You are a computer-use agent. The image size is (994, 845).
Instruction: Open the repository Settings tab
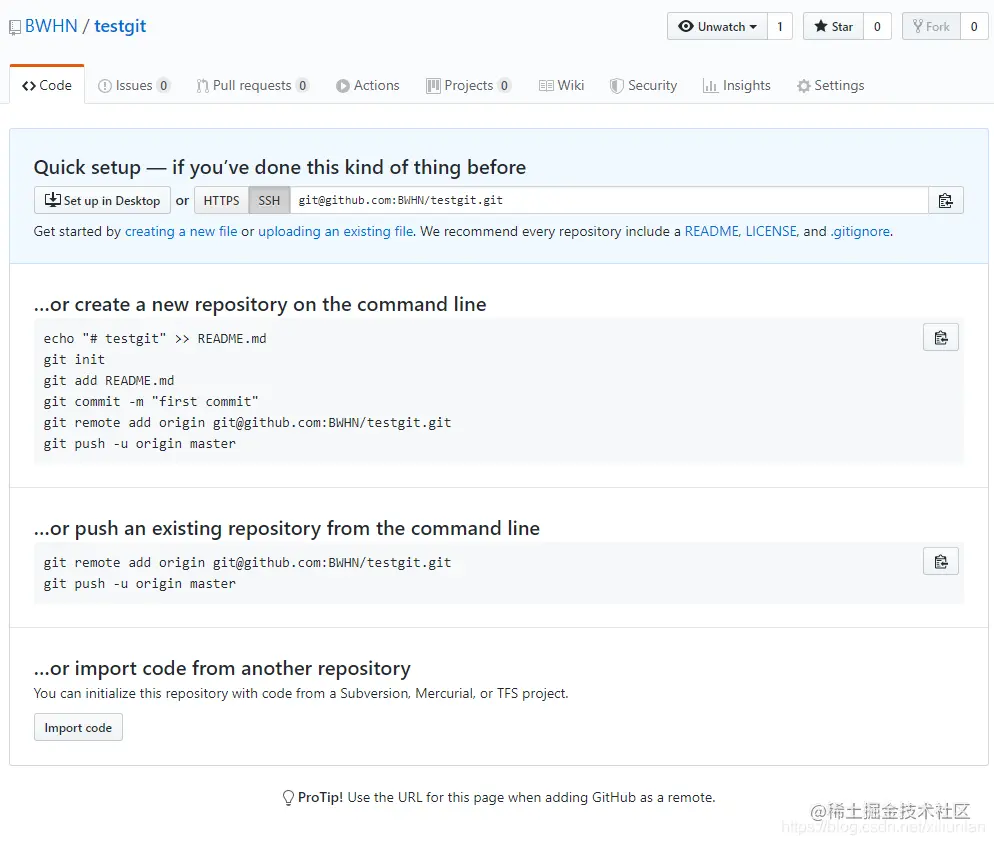pyautogui.click(x=830, y=86)
